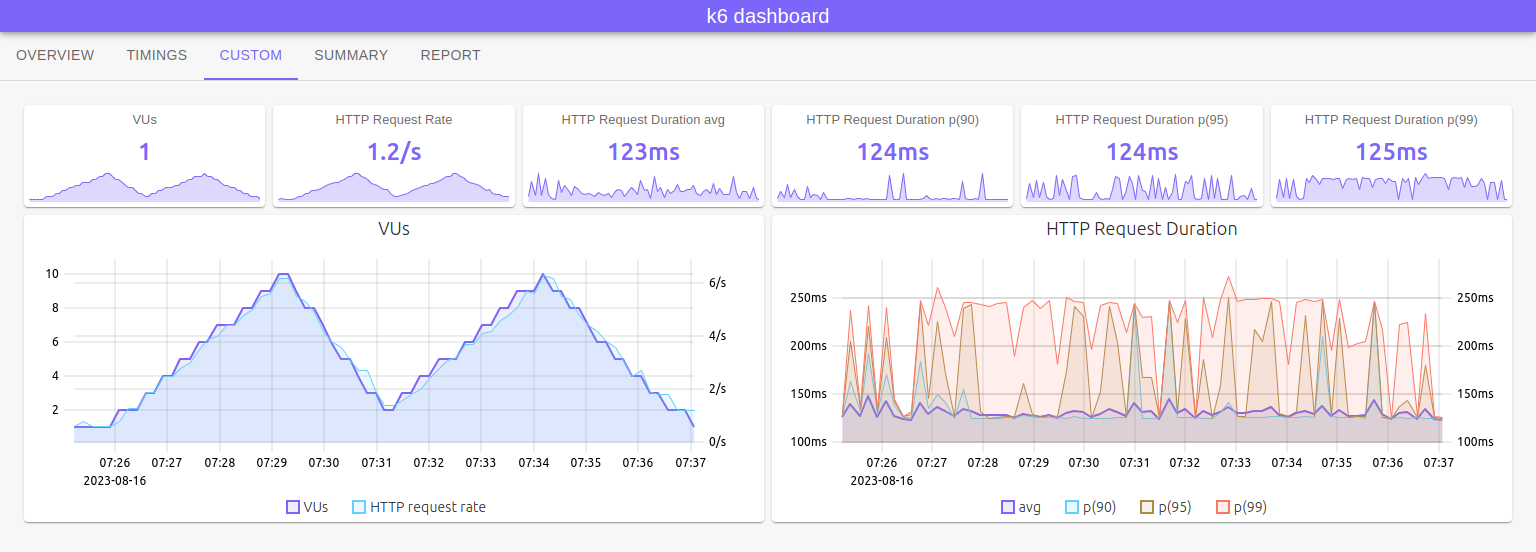Click the 07:29 label on VUs chart
The width and height of the screenshot is (1536, 552).
tap(272, 463)
